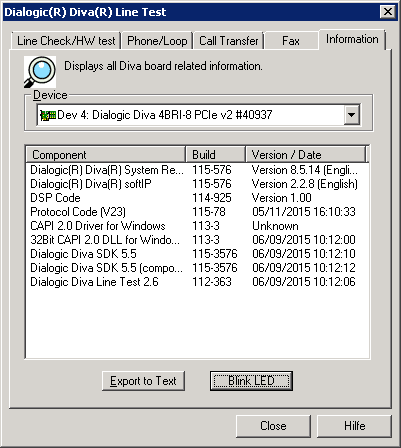401x448 pixels.
Task: Open the Device dropdown arrow
Action: click(x=352, y=115)
